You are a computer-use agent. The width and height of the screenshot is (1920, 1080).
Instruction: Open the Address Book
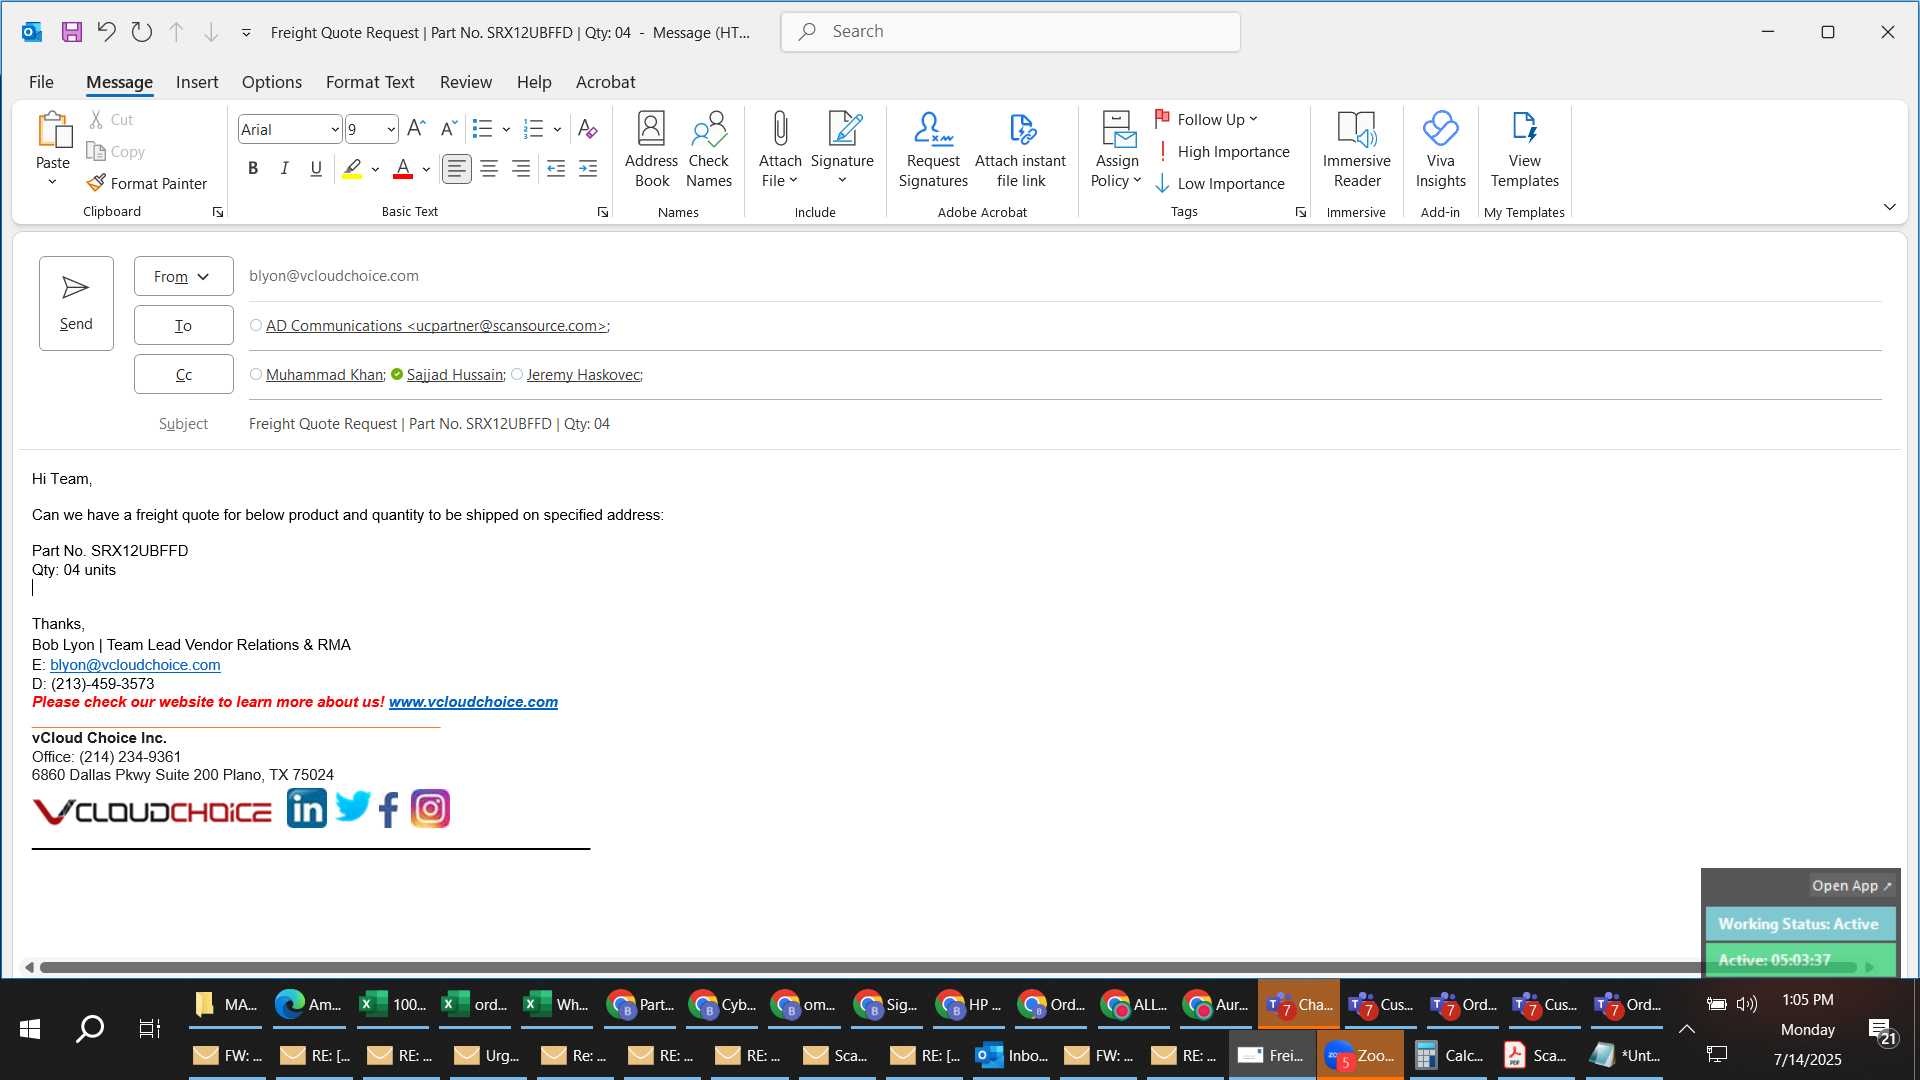651,150
